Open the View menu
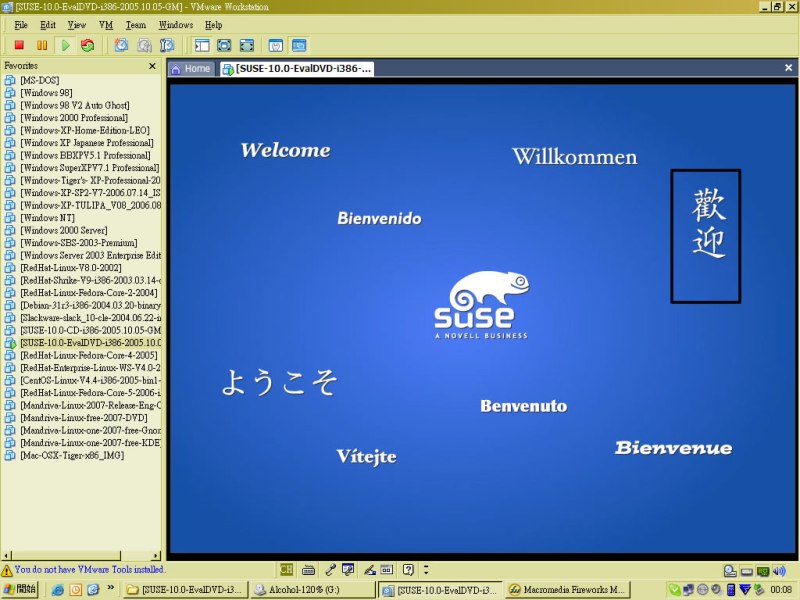The image size is (800, 600). [77, 25]
